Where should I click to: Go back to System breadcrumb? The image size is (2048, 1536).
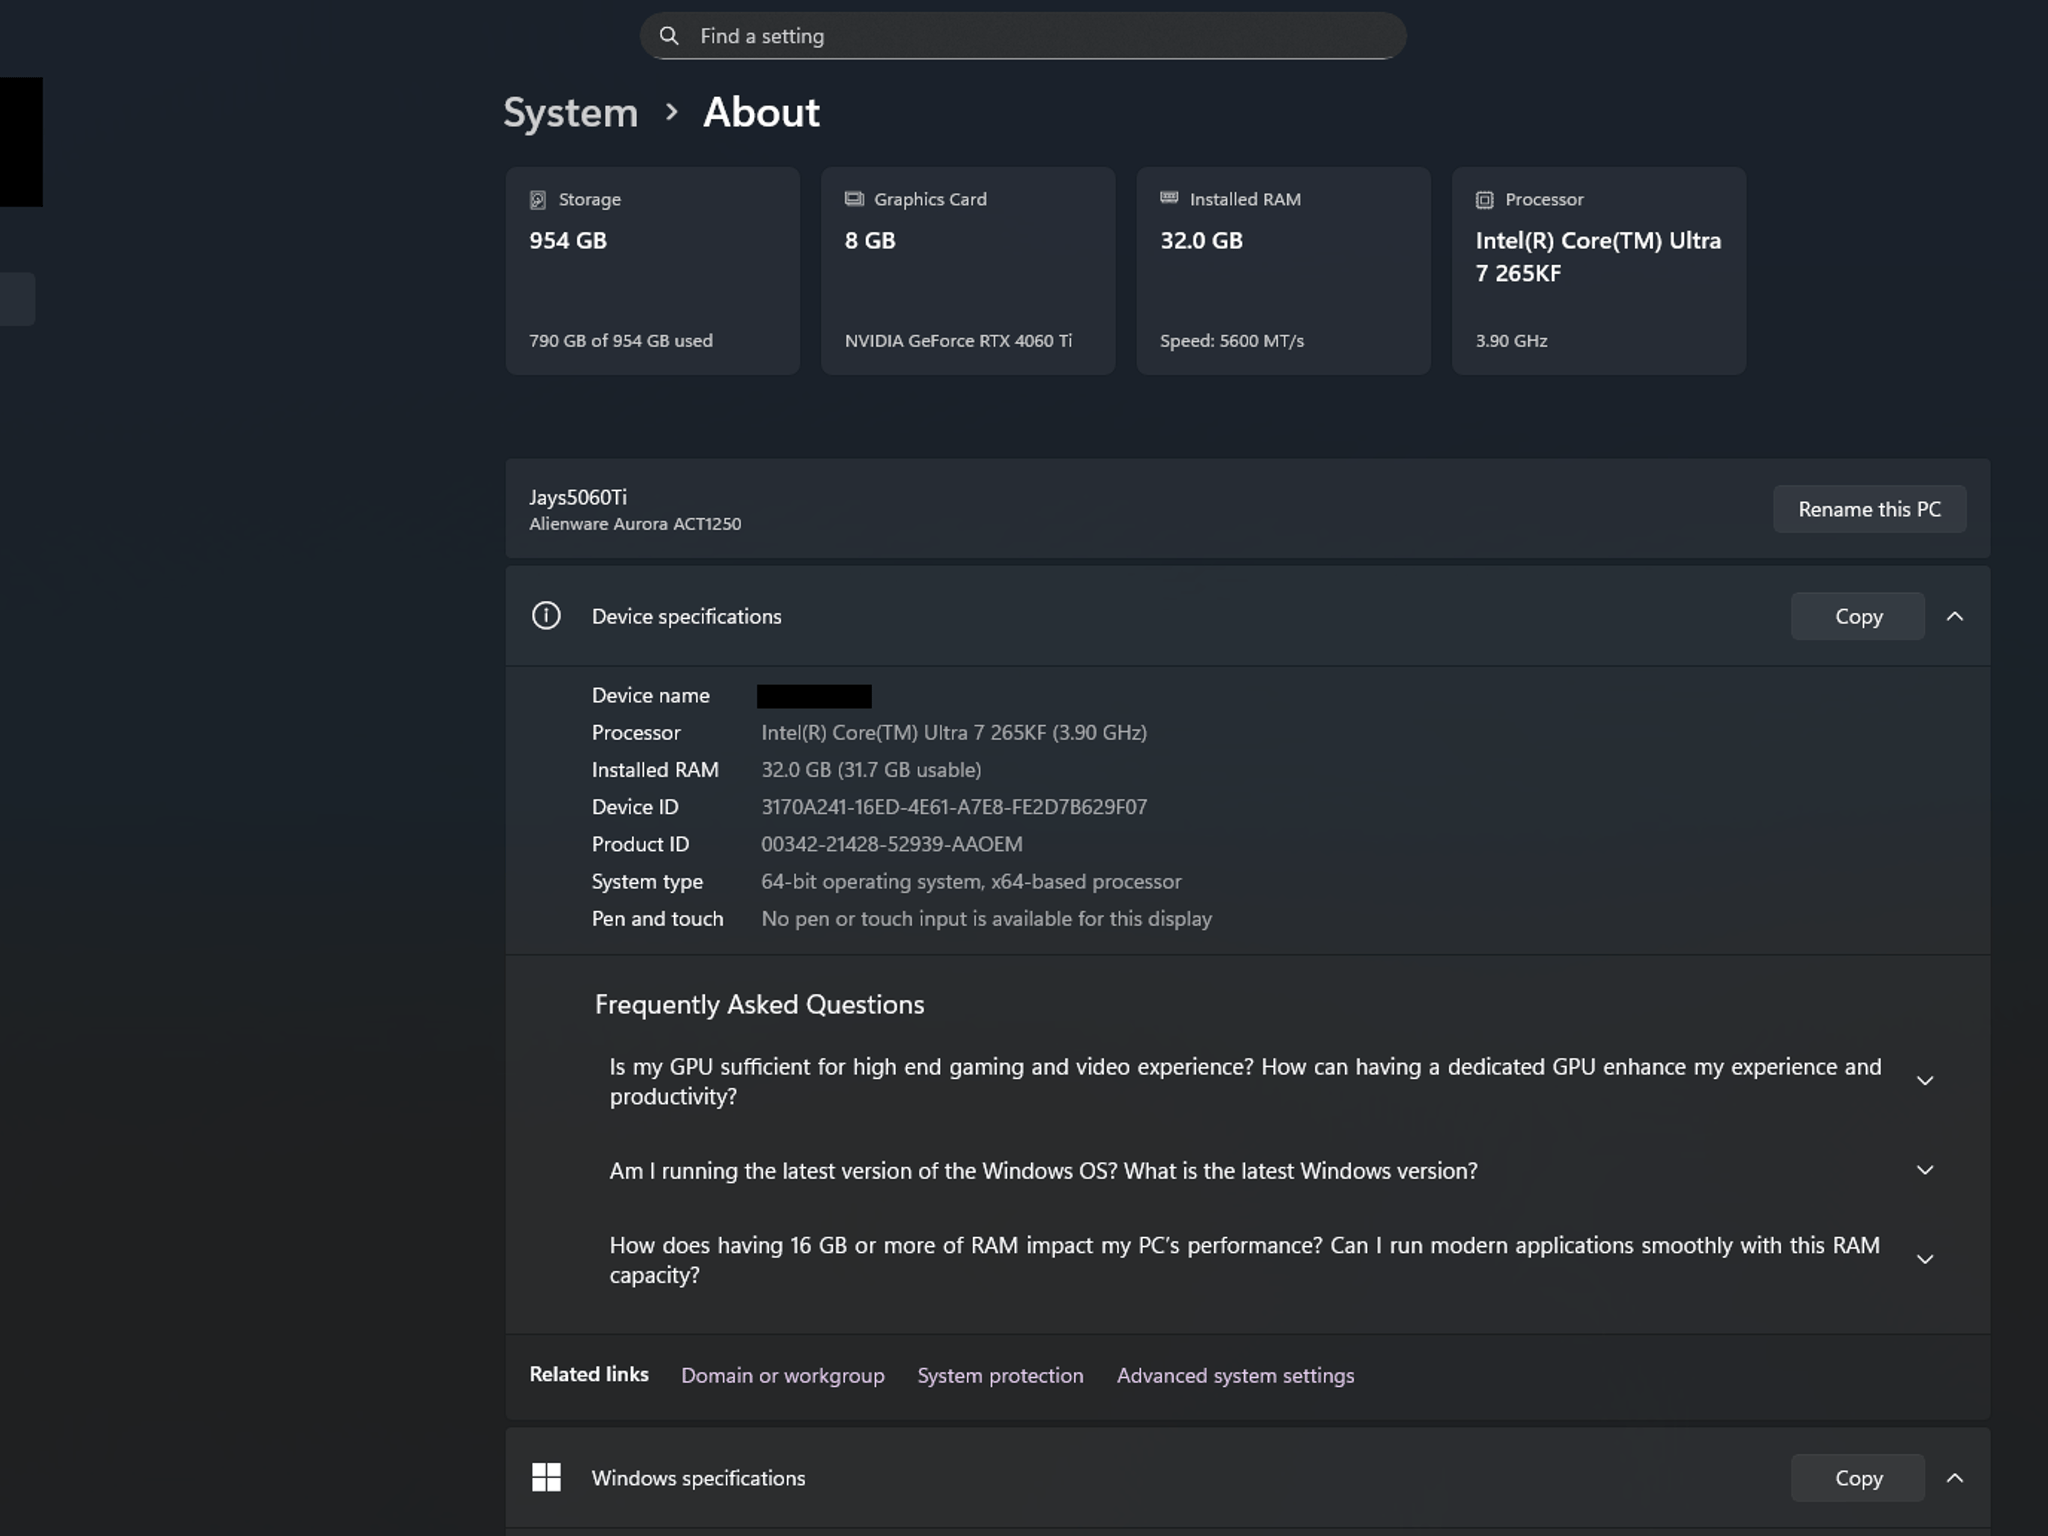click(x=570, y=112)
